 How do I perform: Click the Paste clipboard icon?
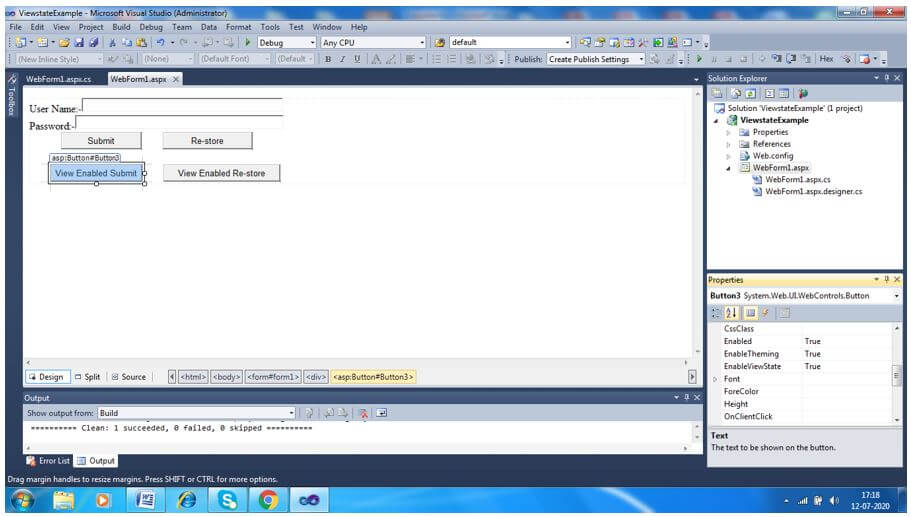point(141,42)
